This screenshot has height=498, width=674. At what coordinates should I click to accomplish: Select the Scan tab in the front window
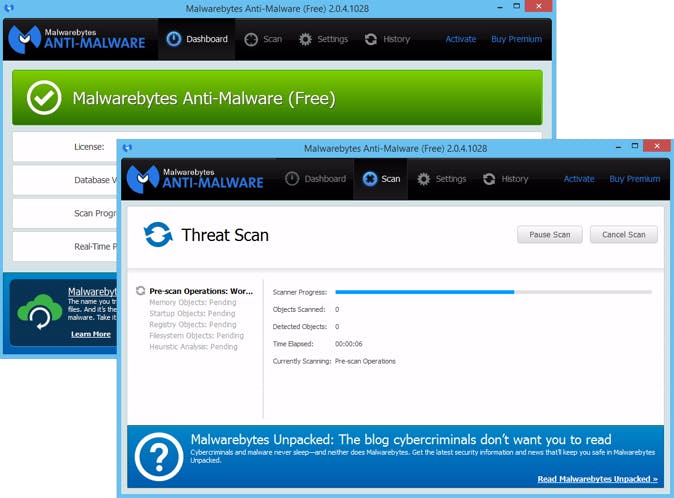point(381,179)
